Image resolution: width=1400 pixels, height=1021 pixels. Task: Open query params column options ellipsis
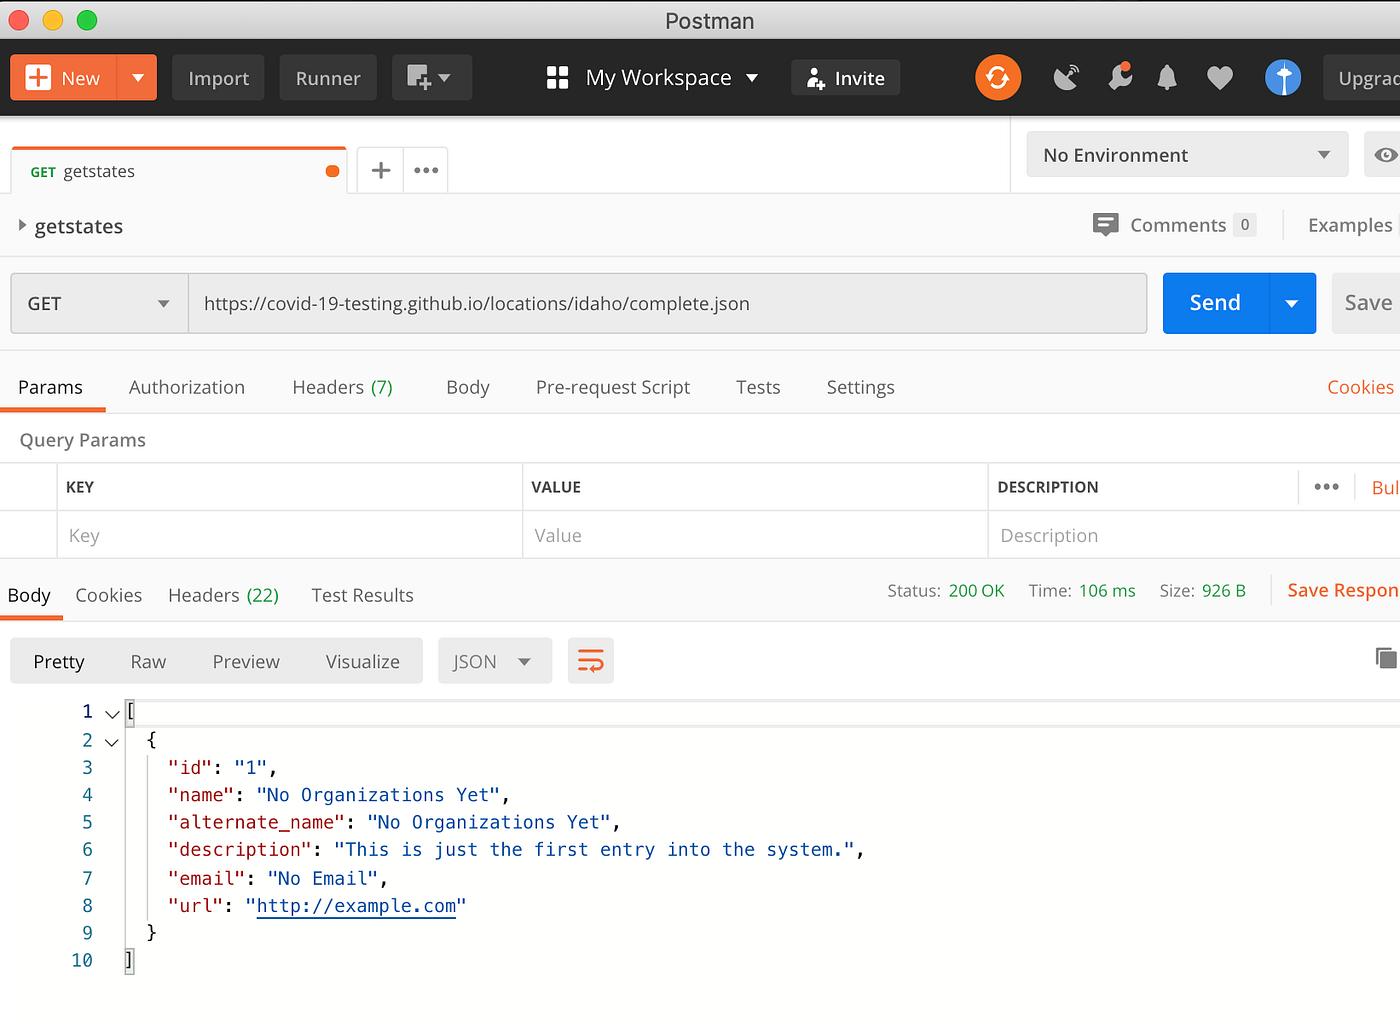coord(1327,487)
